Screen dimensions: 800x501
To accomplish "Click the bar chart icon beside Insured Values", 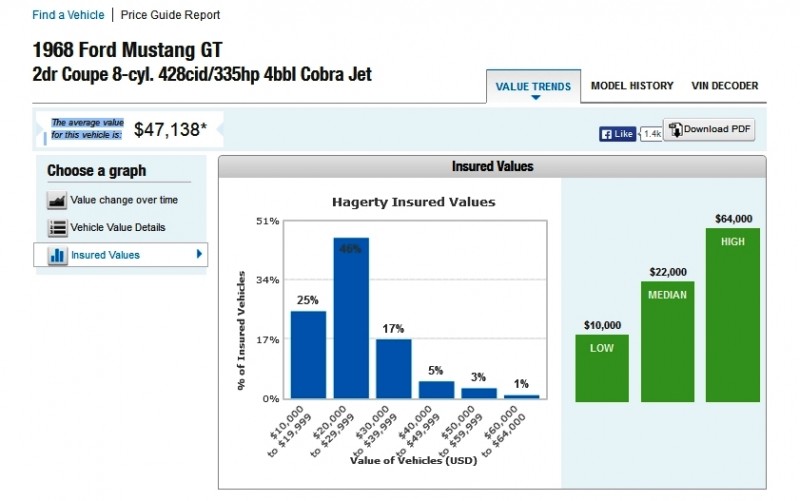I will (x=57, y=255).
